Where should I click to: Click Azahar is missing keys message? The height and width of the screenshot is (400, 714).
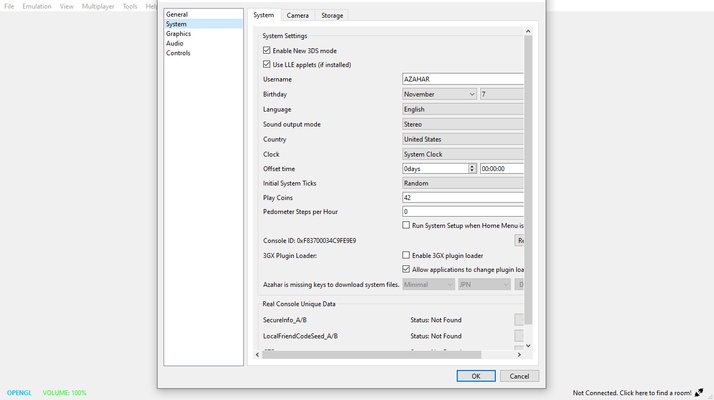click(x=331, y=284)
